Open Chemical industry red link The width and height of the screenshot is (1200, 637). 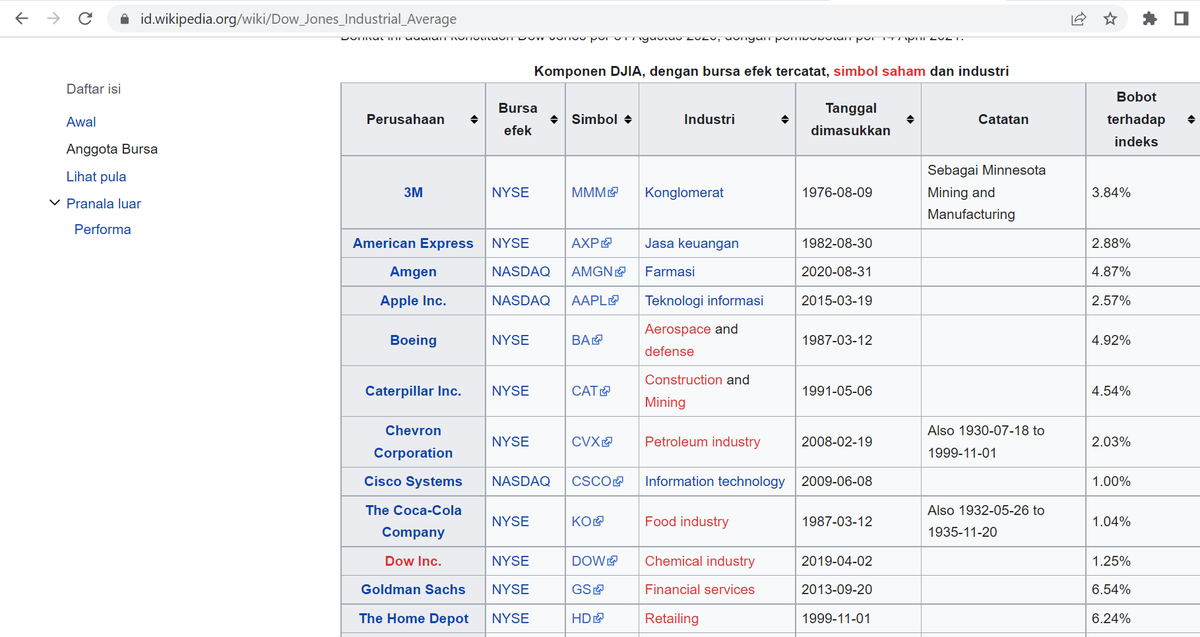pyautogui.click(x=700, y=562)
